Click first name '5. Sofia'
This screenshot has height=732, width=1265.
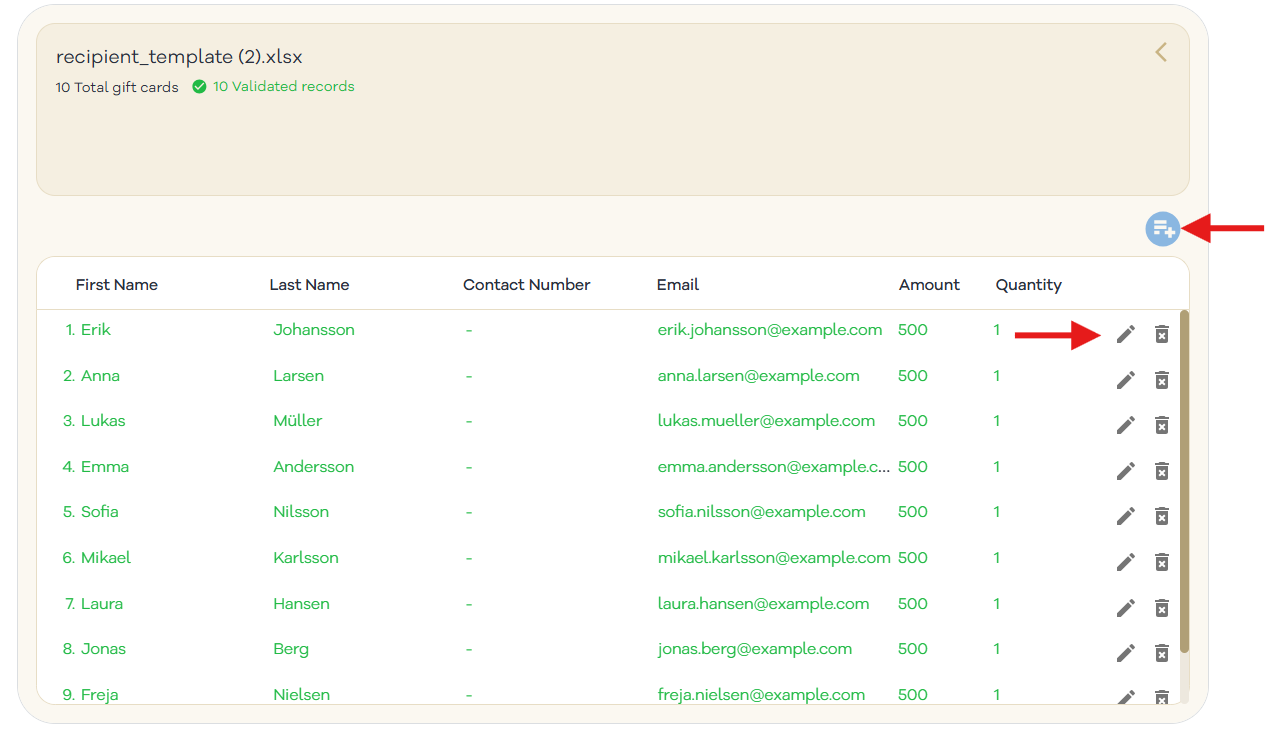(90, 512)
